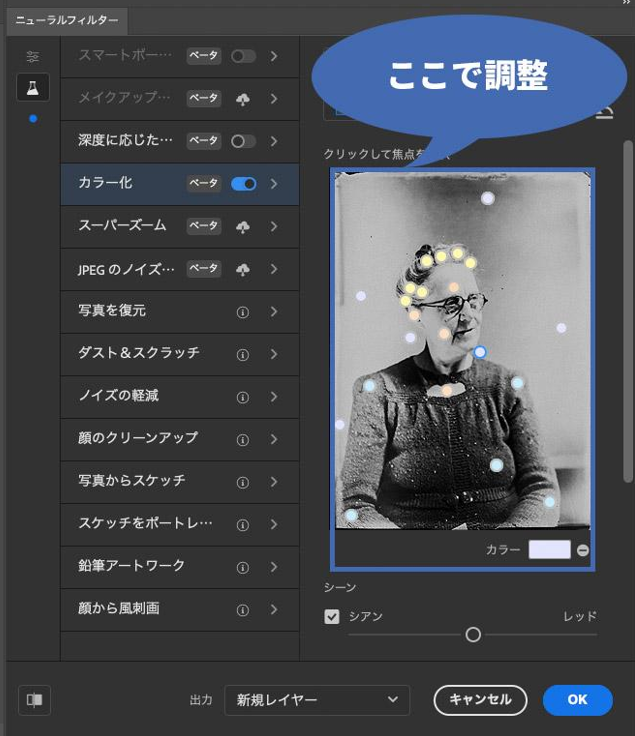The width and height of the screenshot is (635, 736).
Task: Show info for ノイズの軽減 filter
Action: coord(243,397)
